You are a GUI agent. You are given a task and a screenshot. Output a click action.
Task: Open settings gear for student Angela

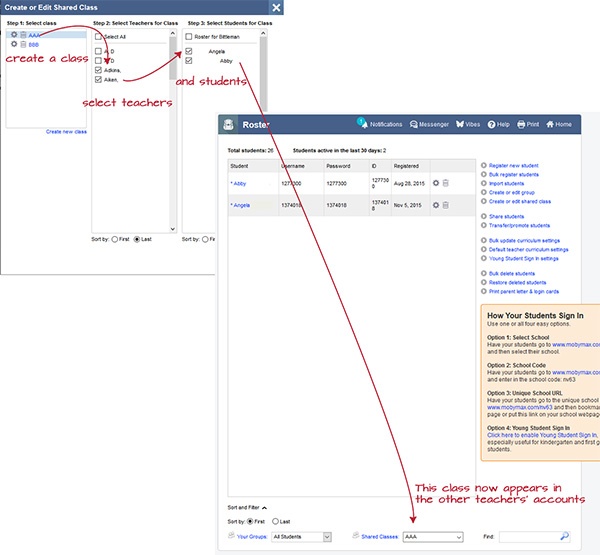(436, 205)
